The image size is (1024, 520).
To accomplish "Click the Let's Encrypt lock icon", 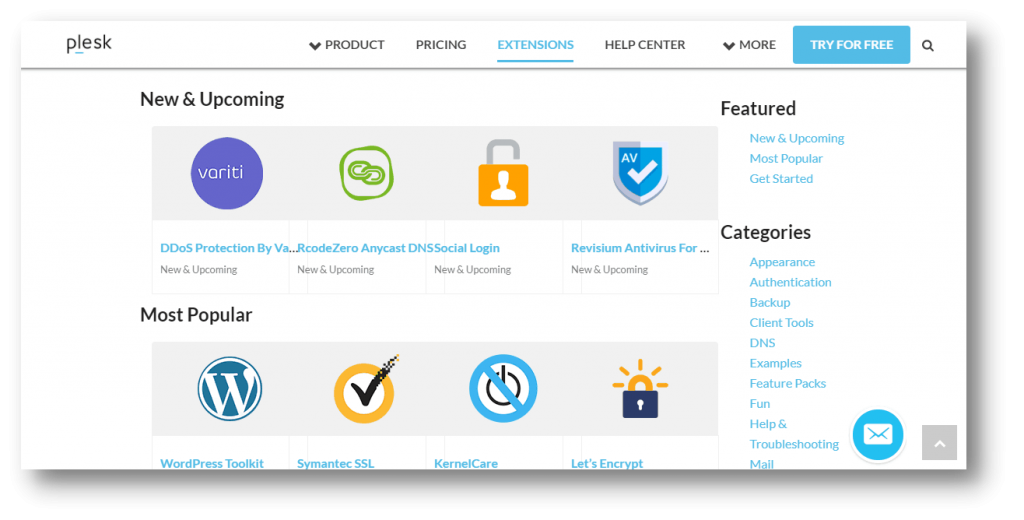I will click(x=640, y=388).
